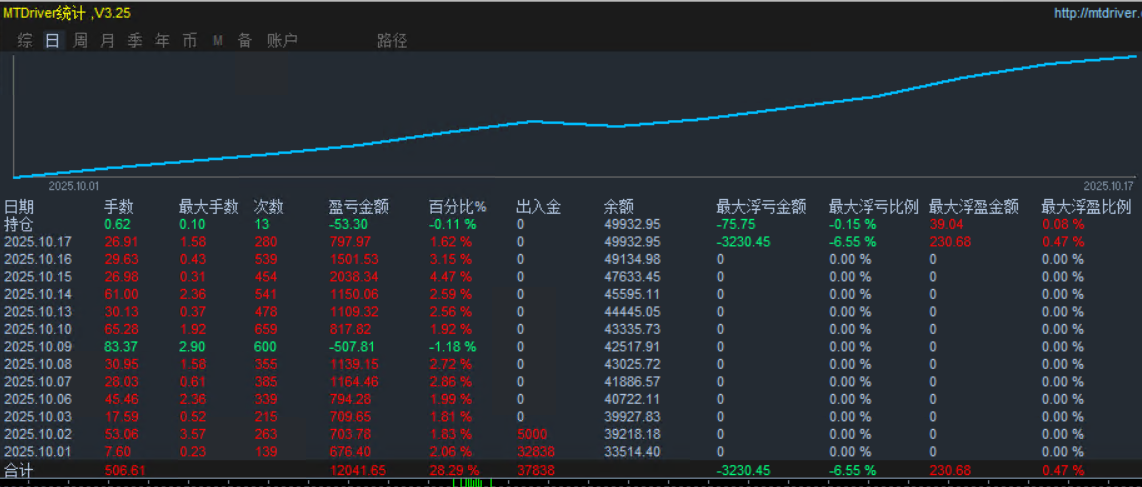Click the 4.47 % percentage cell

point(449,277)
